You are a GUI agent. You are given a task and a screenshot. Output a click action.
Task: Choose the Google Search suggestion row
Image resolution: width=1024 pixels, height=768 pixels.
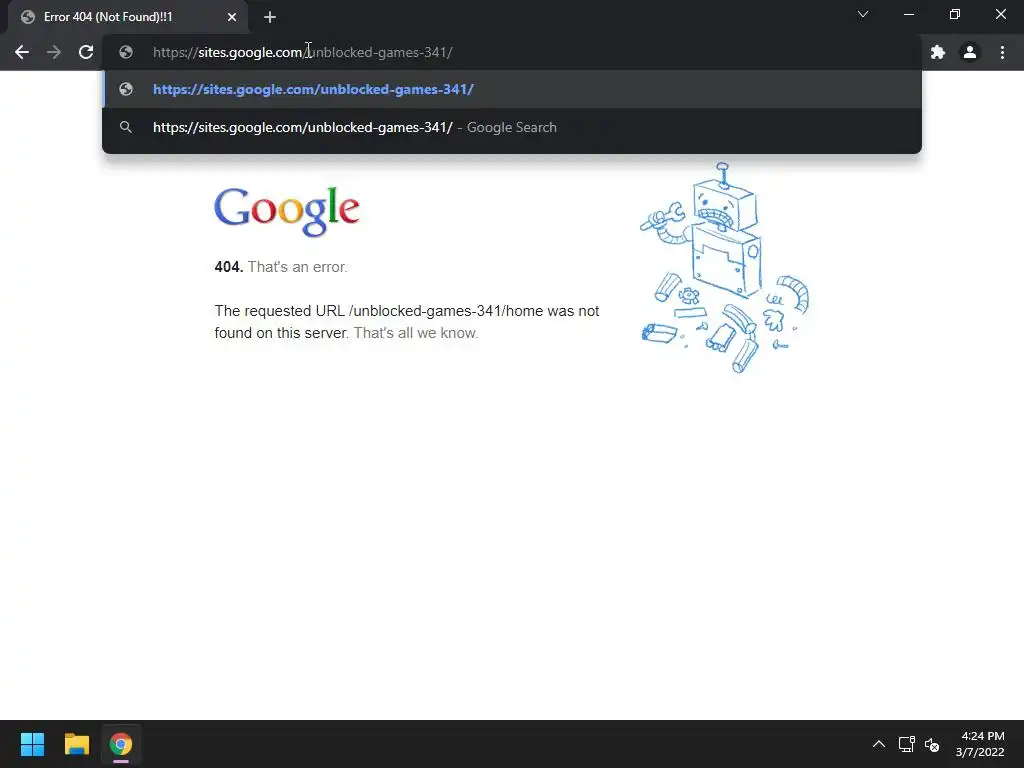pos(512,127)
